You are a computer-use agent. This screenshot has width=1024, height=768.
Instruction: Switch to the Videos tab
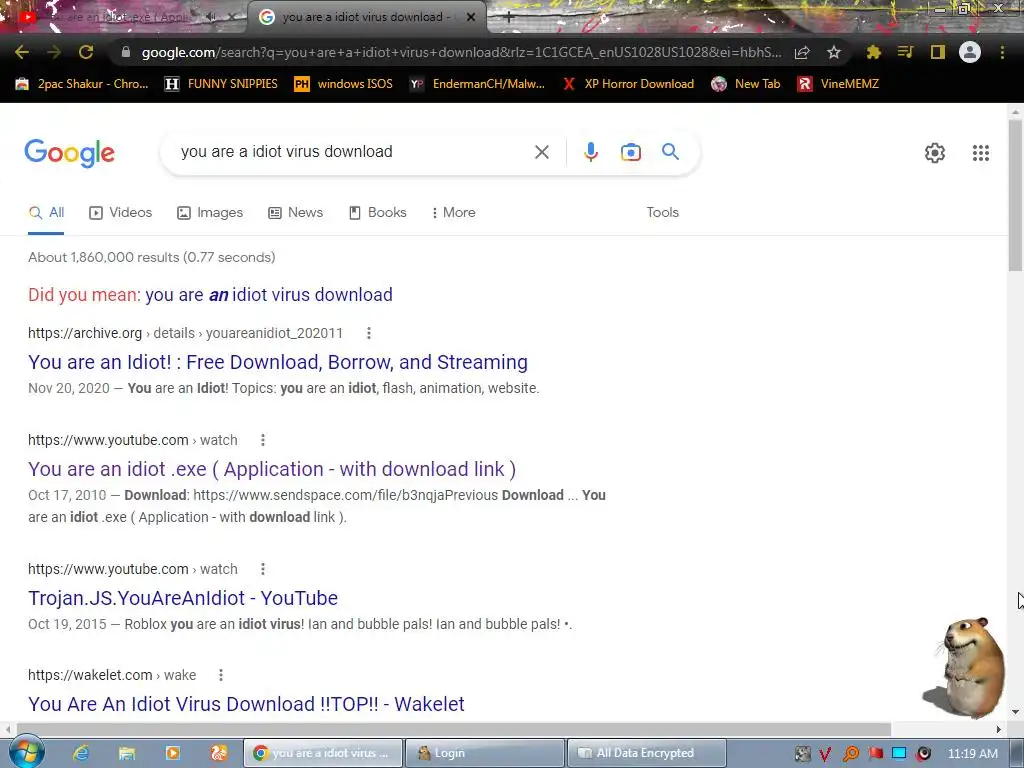tap(121, 212)
